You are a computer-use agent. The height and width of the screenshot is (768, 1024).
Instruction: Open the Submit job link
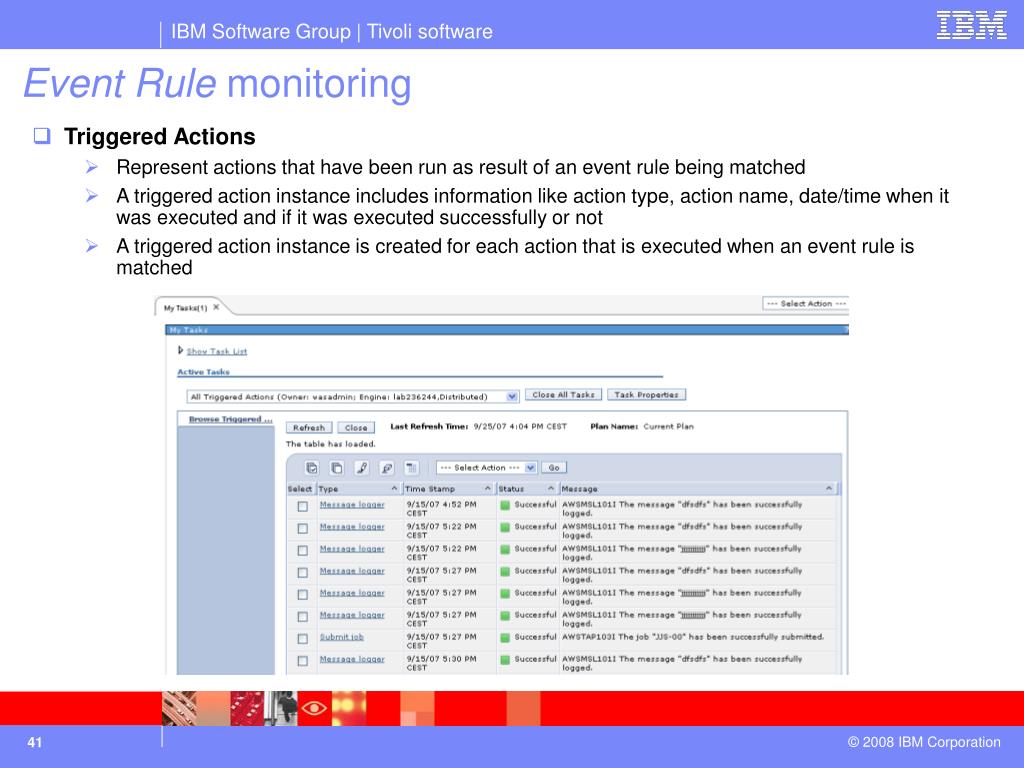(342, 637)
